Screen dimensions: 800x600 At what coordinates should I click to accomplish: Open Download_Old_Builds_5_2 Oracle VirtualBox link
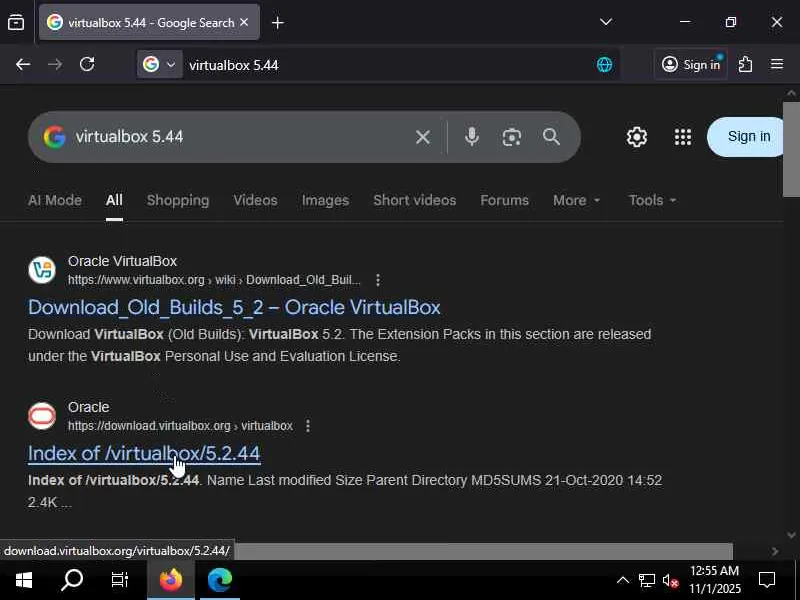click(x=234, y=307)
